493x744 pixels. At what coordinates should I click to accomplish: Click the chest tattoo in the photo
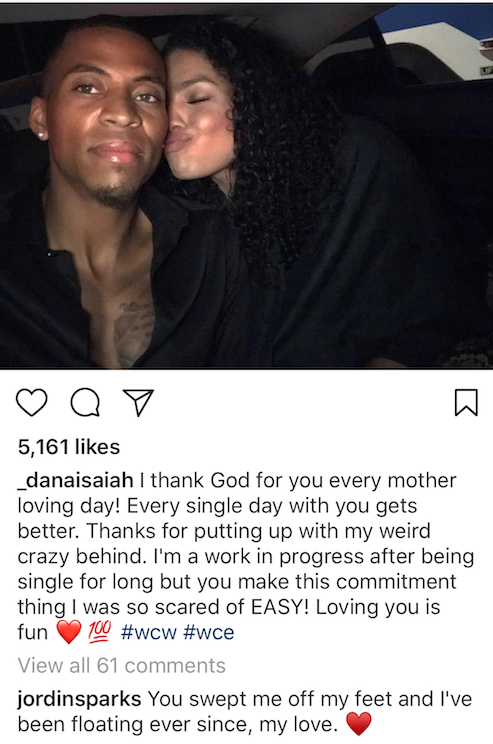pos(134,327)
